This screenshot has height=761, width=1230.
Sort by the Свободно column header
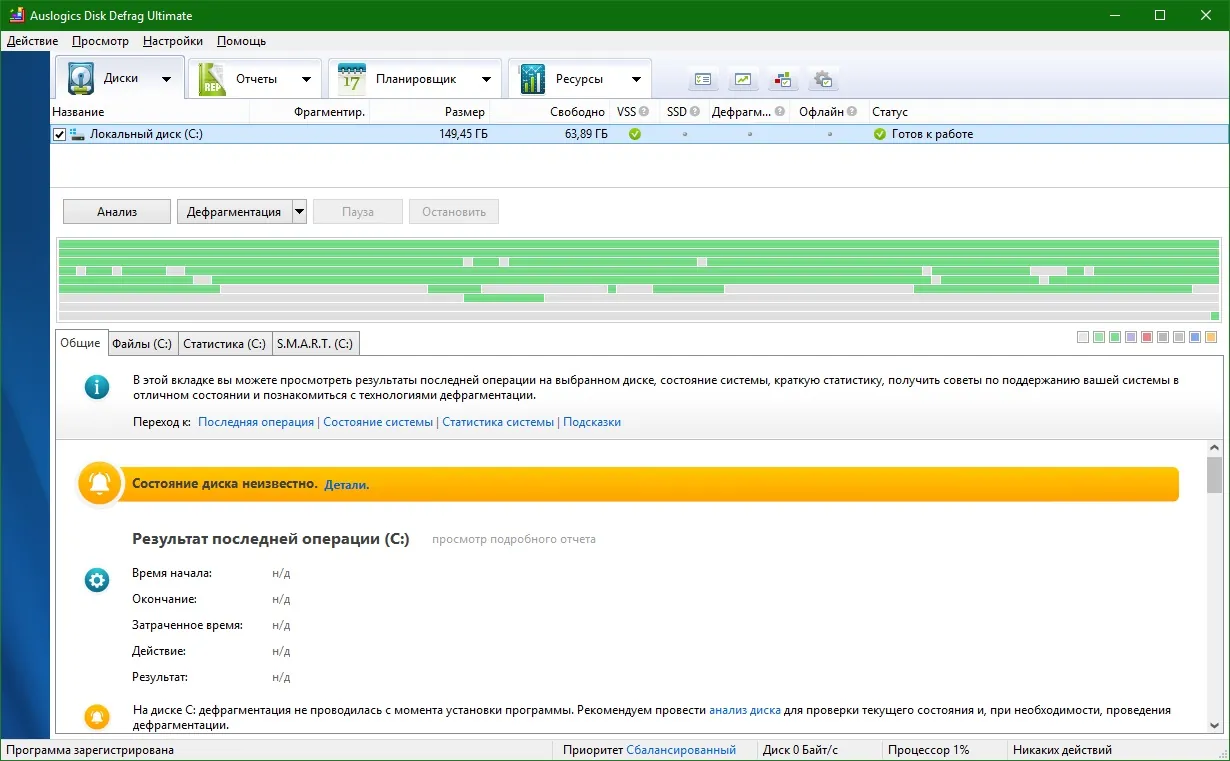click(x=577, y=112)
